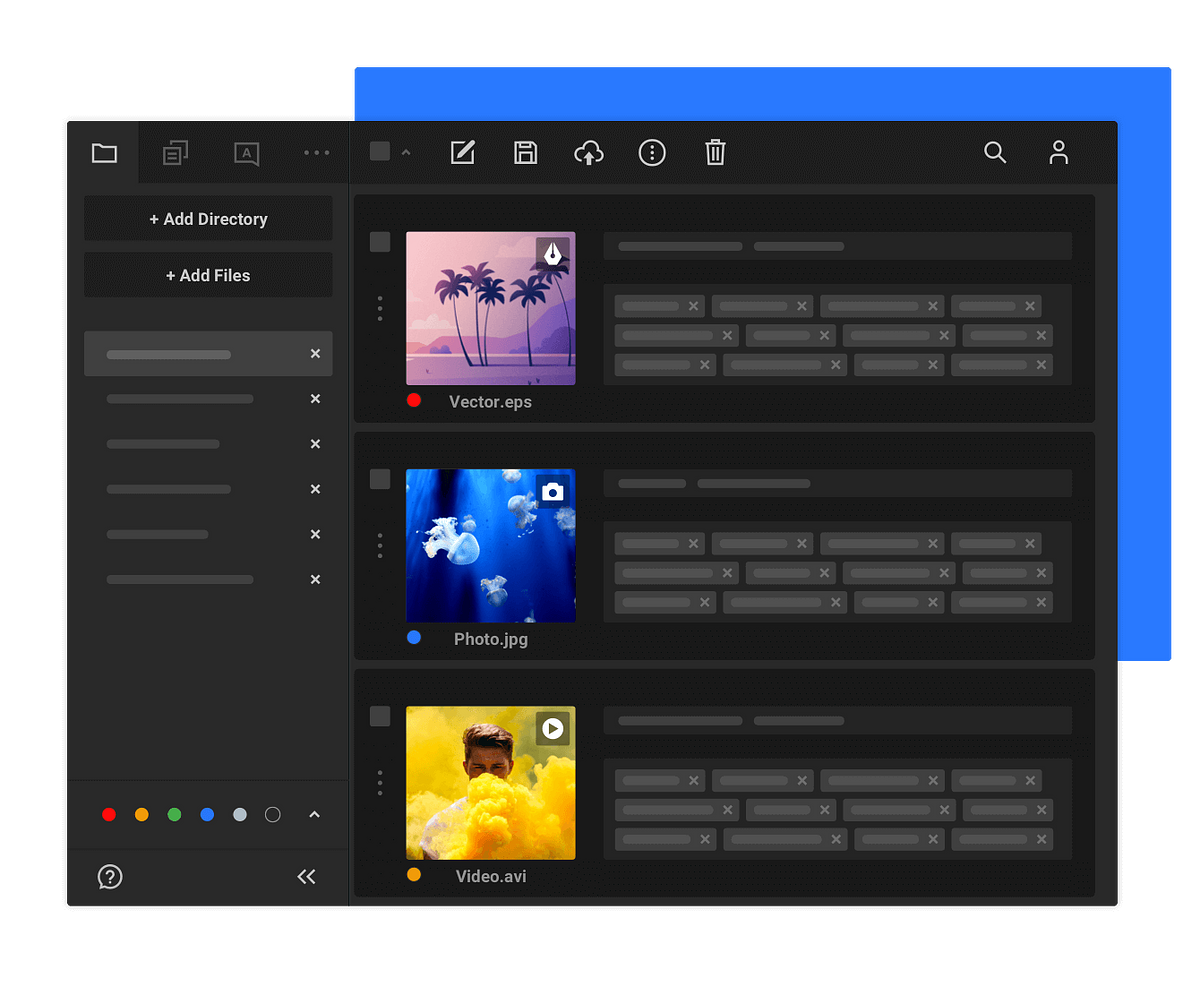The height and width of the screenshot is (996, 1200).
Task: Open the yellow smoke video thumbnail
Action: [490, 782]
